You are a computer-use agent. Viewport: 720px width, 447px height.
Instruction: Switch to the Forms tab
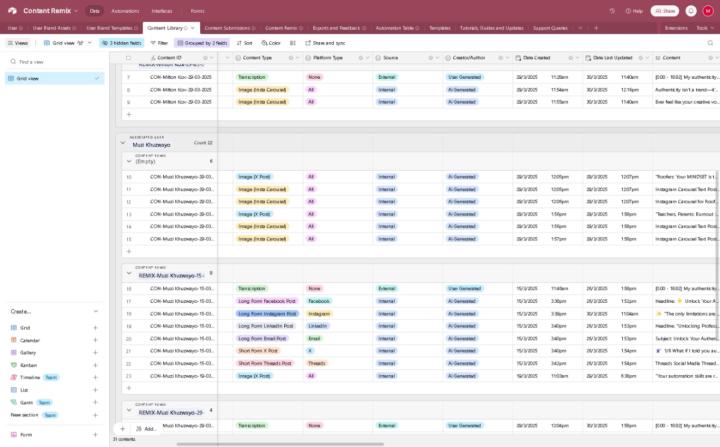coord(197,11)
